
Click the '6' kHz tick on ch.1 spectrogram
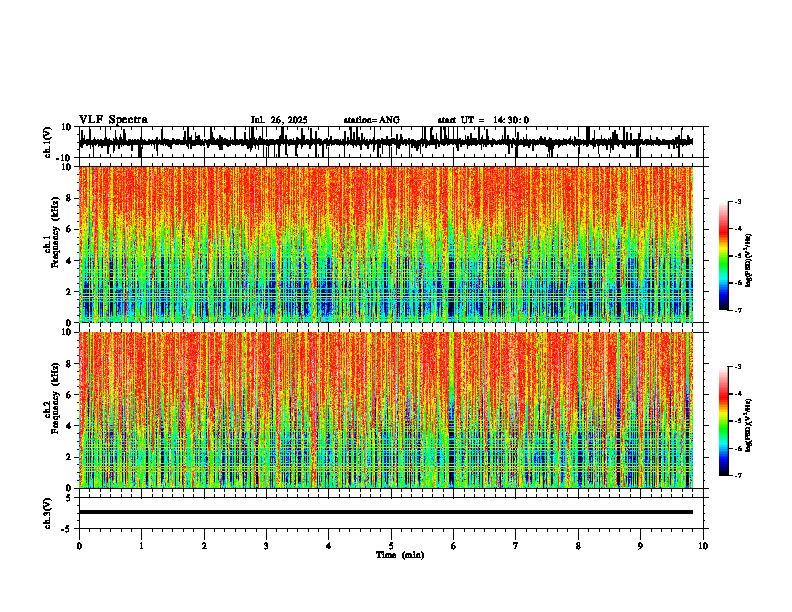(69, 229)
